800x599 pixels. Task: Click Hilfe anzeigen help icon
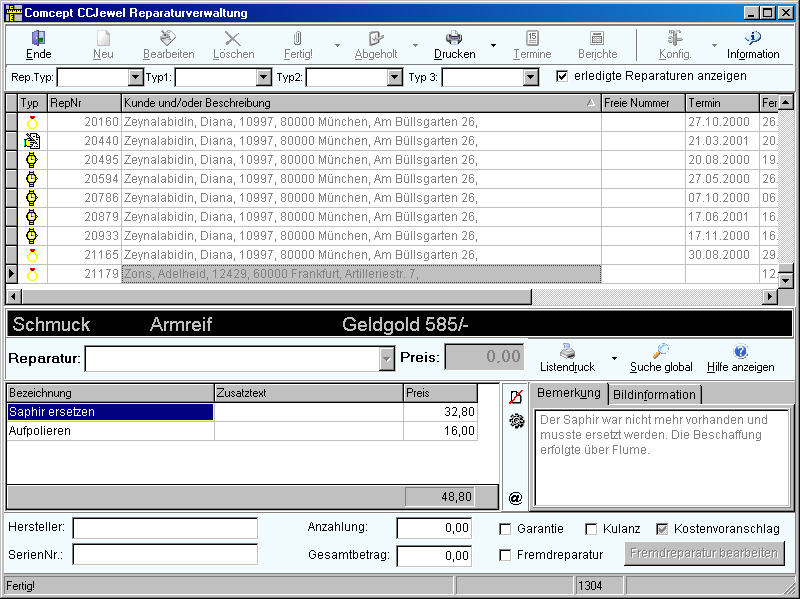[x=740, y=351]
